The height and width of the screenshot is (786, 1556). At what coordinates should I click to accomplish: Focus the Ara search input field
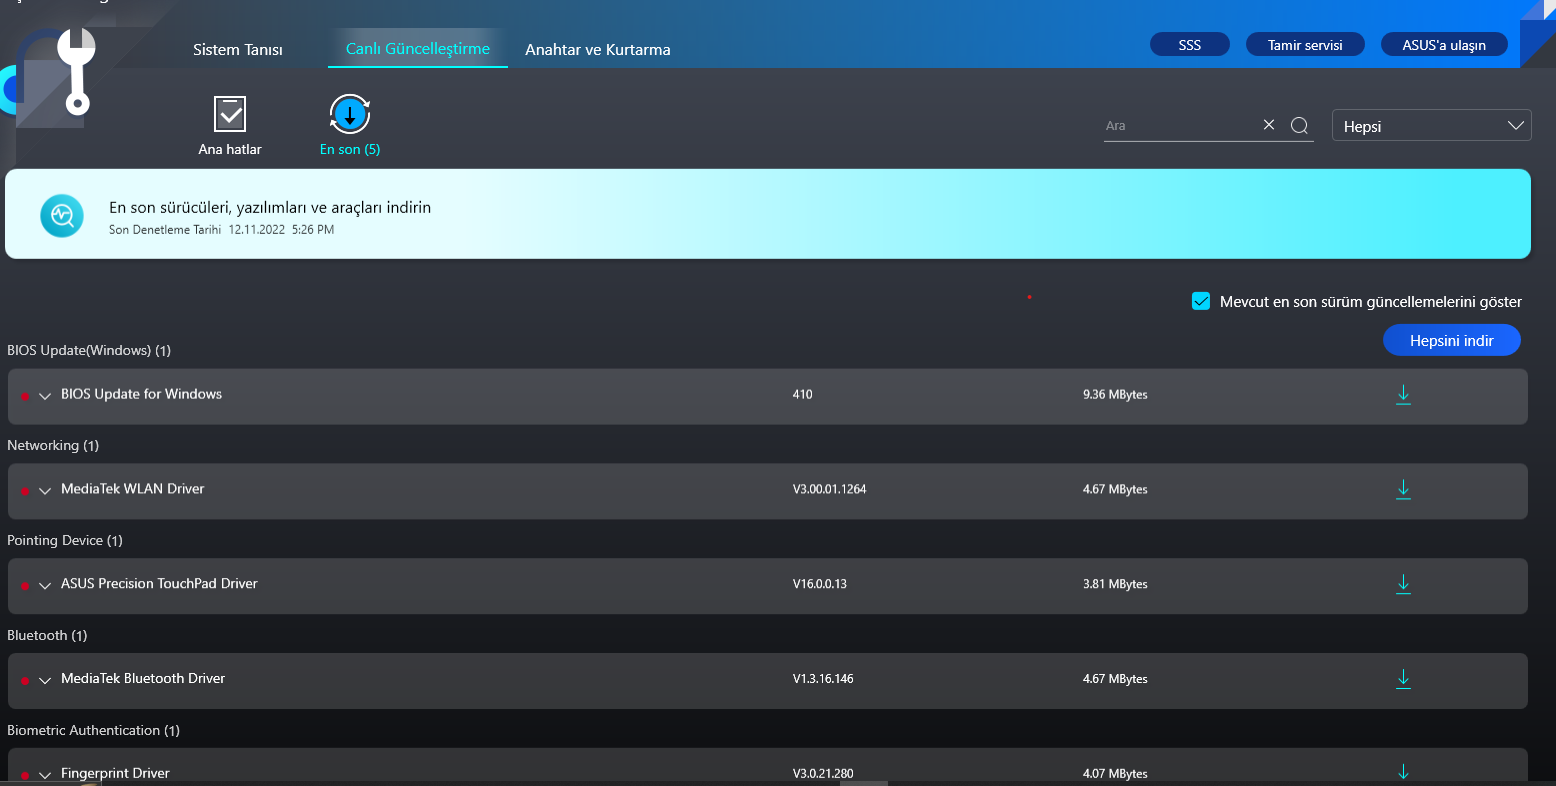pyautogui.click(x=1180, y=126)
